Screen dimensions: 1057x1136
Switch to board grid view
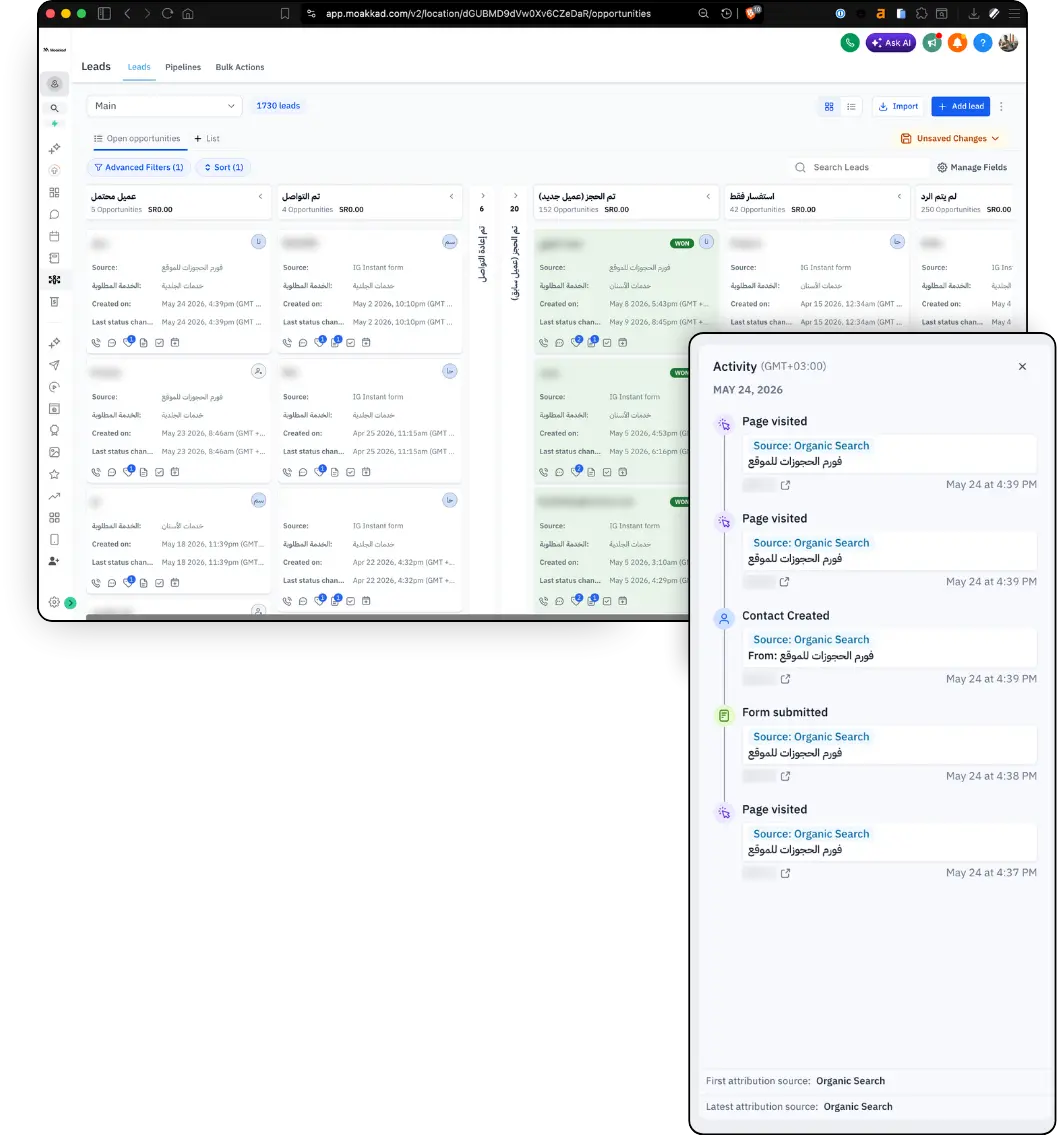coord(829,106)
